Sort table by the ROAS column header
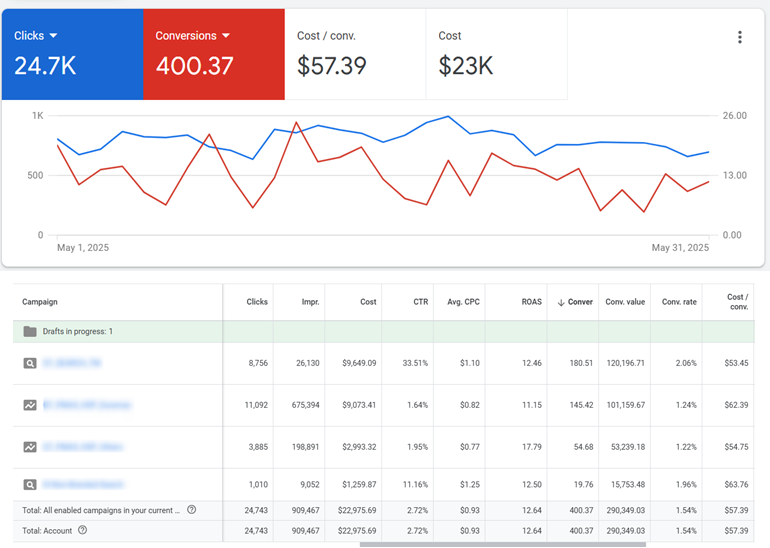 tap(531, 302)
